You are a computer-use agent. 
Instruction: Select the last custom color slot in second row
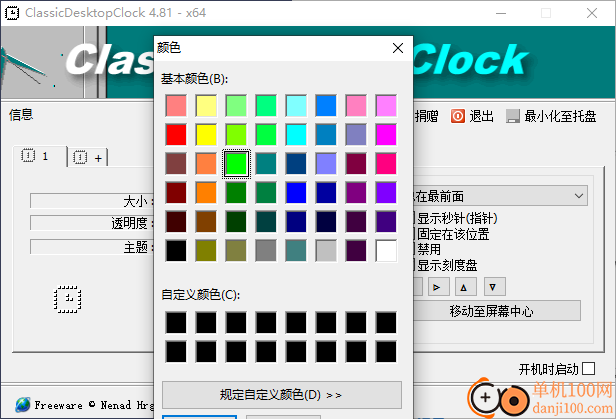[386, 351]
